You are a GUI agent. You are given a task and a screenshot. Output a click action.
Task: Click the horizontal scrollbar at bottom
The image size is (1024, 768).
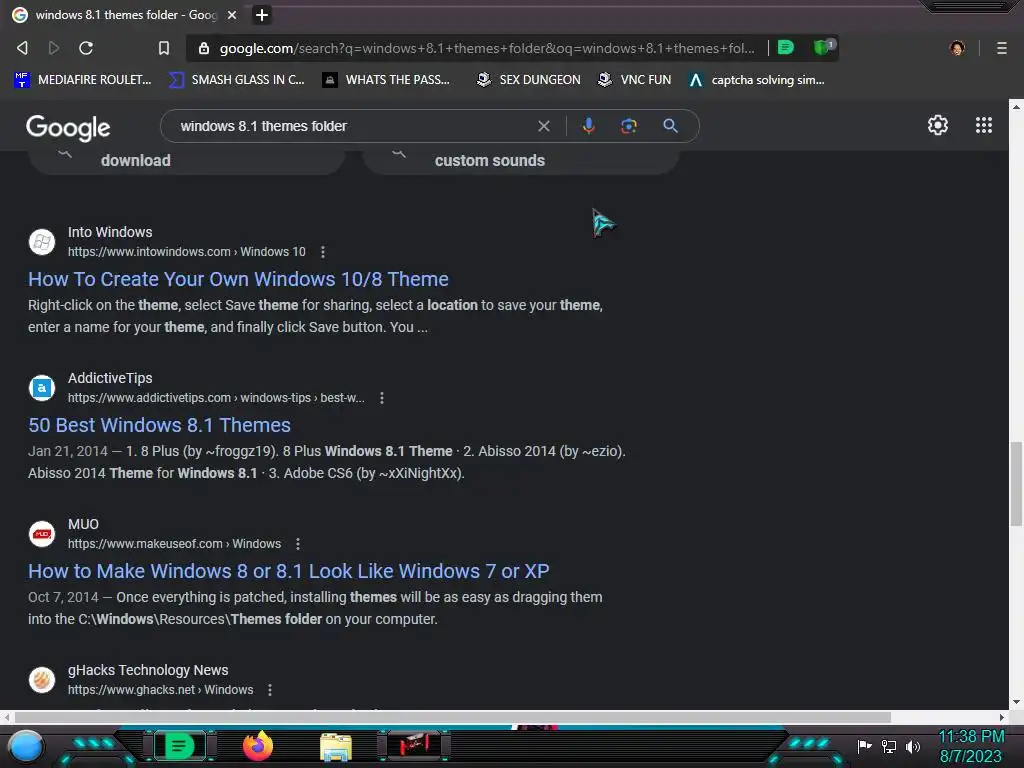tap(453, 717)
